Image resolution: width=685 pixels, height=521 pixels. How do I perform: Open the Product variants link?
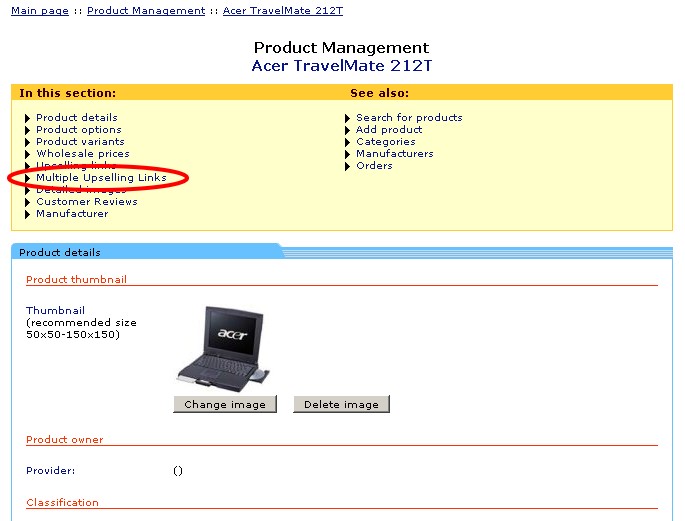(x=80, y=141)
